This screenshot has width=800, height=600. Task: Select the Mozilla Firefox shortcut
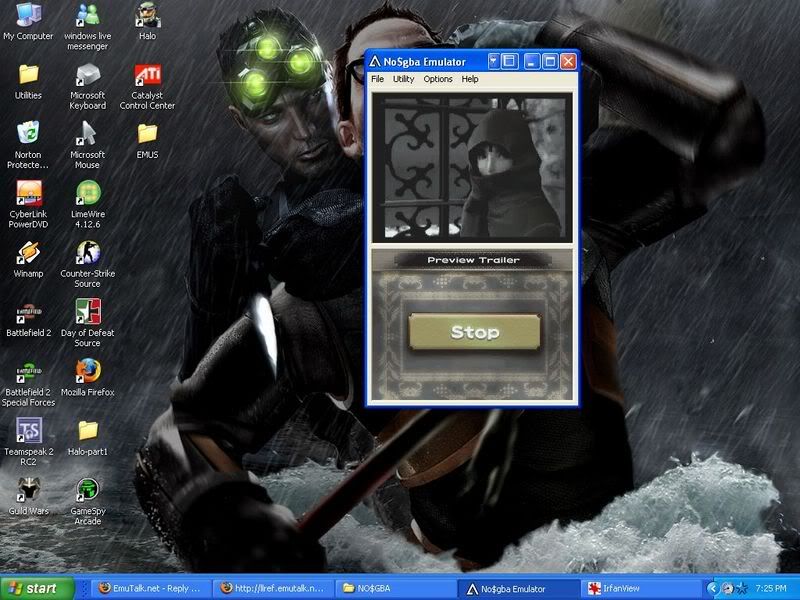point(88,379)
